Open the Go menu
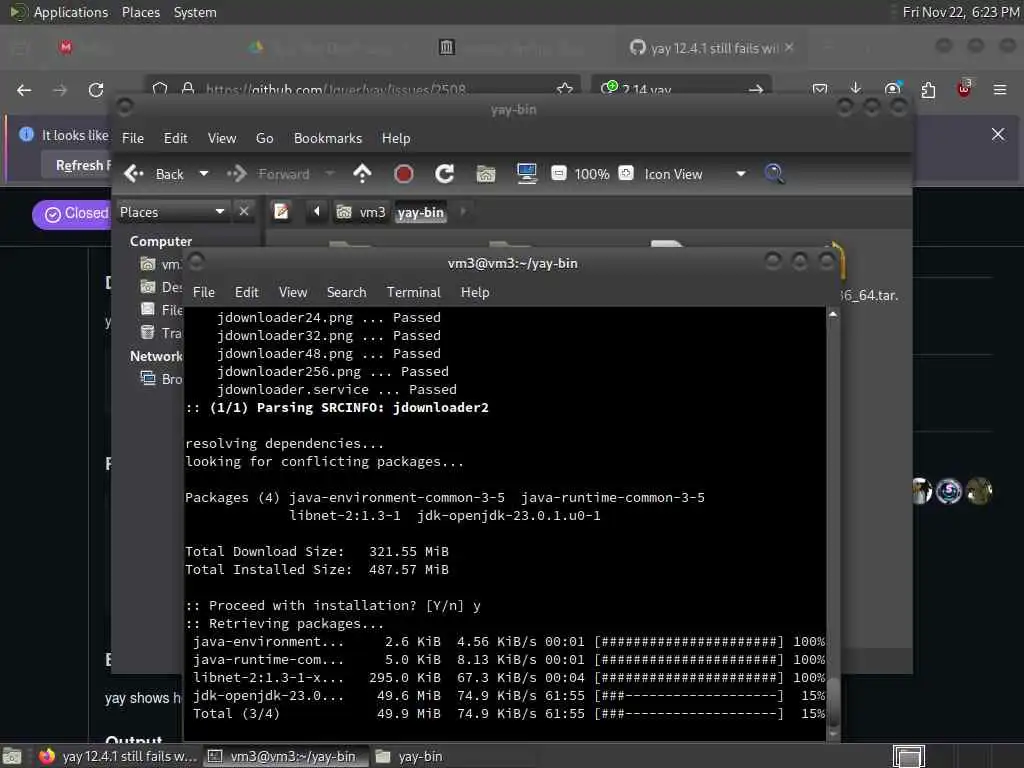1024x768 pixels. (264, 138)
